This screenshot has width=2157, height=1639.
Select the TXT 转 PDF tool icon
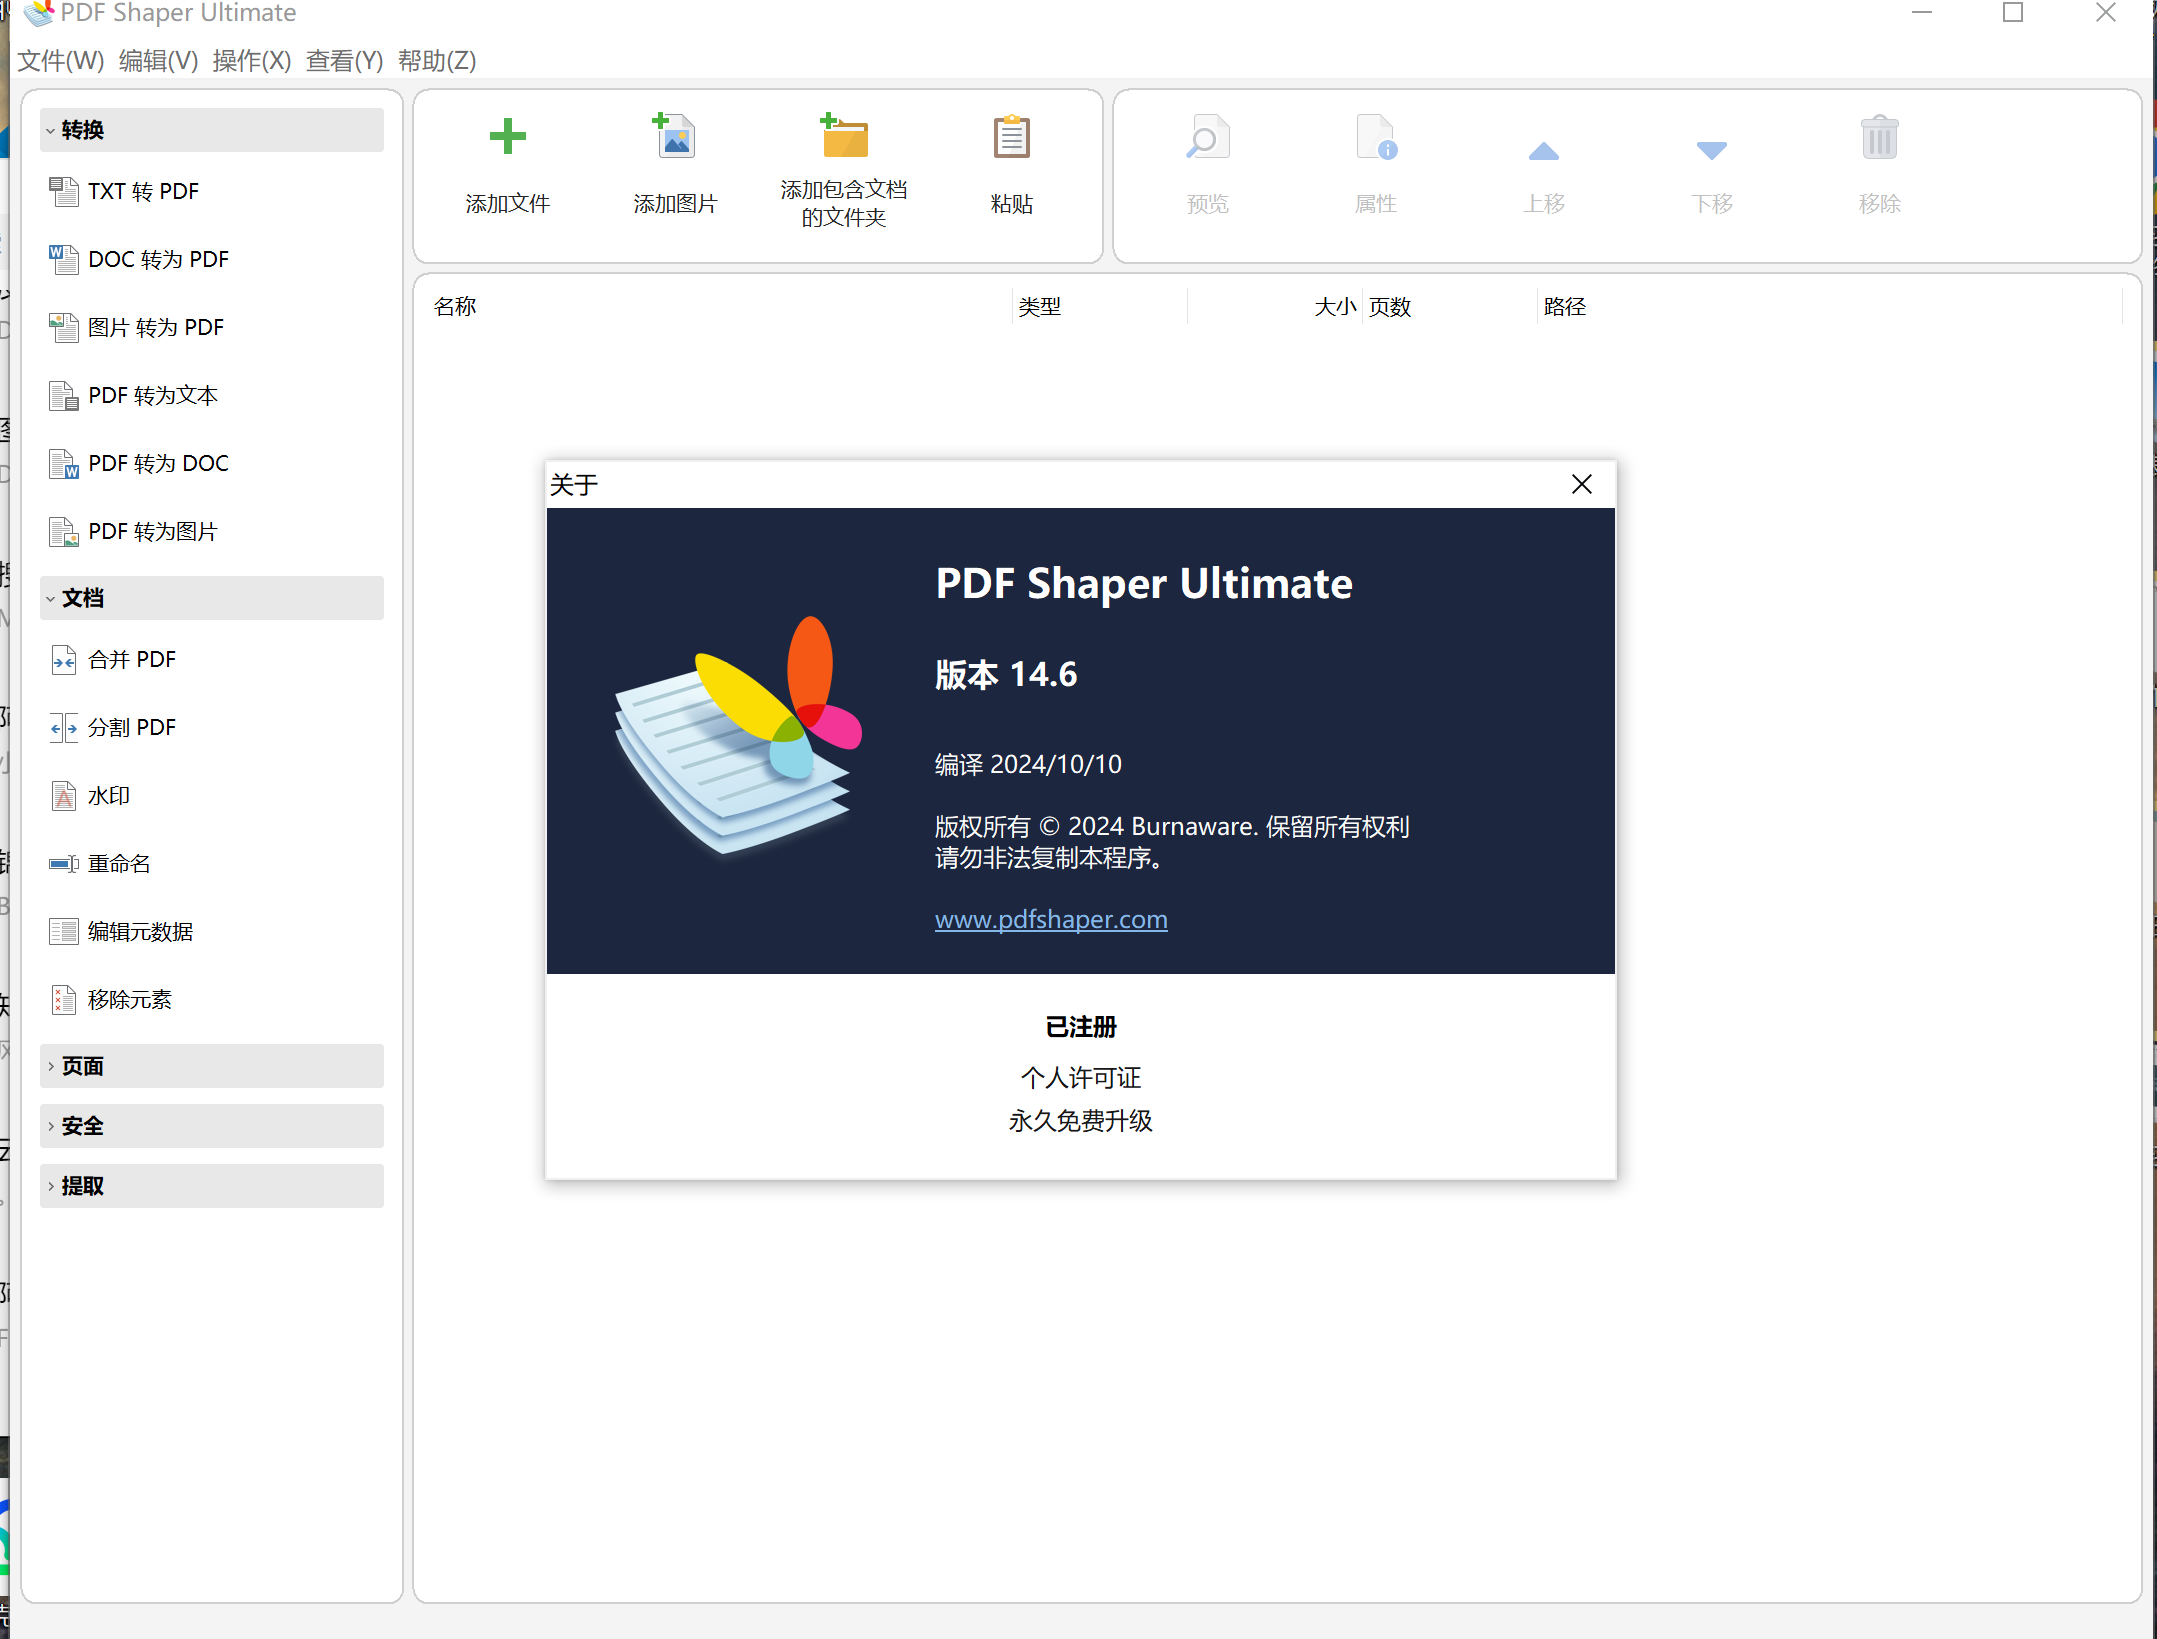64,191
